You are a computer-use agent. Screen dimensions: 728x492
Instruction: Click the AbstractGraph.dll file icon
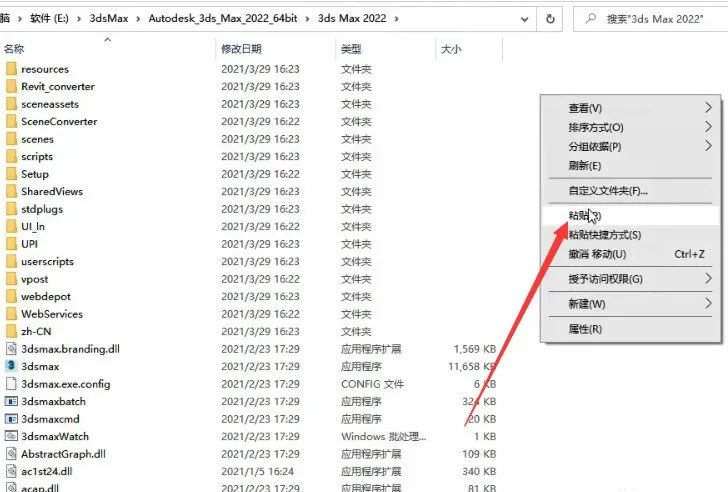pos(11,454)
